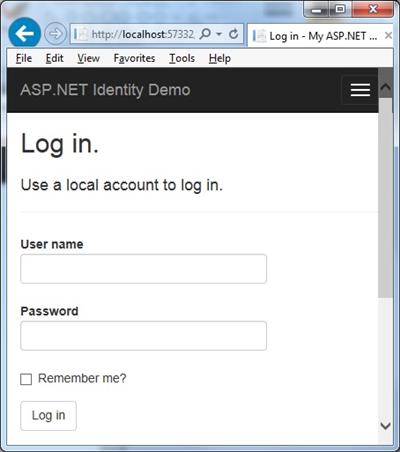Click the scrollbar up arrow
Screen dimensions: 400x452
click(x=385, y=87)
